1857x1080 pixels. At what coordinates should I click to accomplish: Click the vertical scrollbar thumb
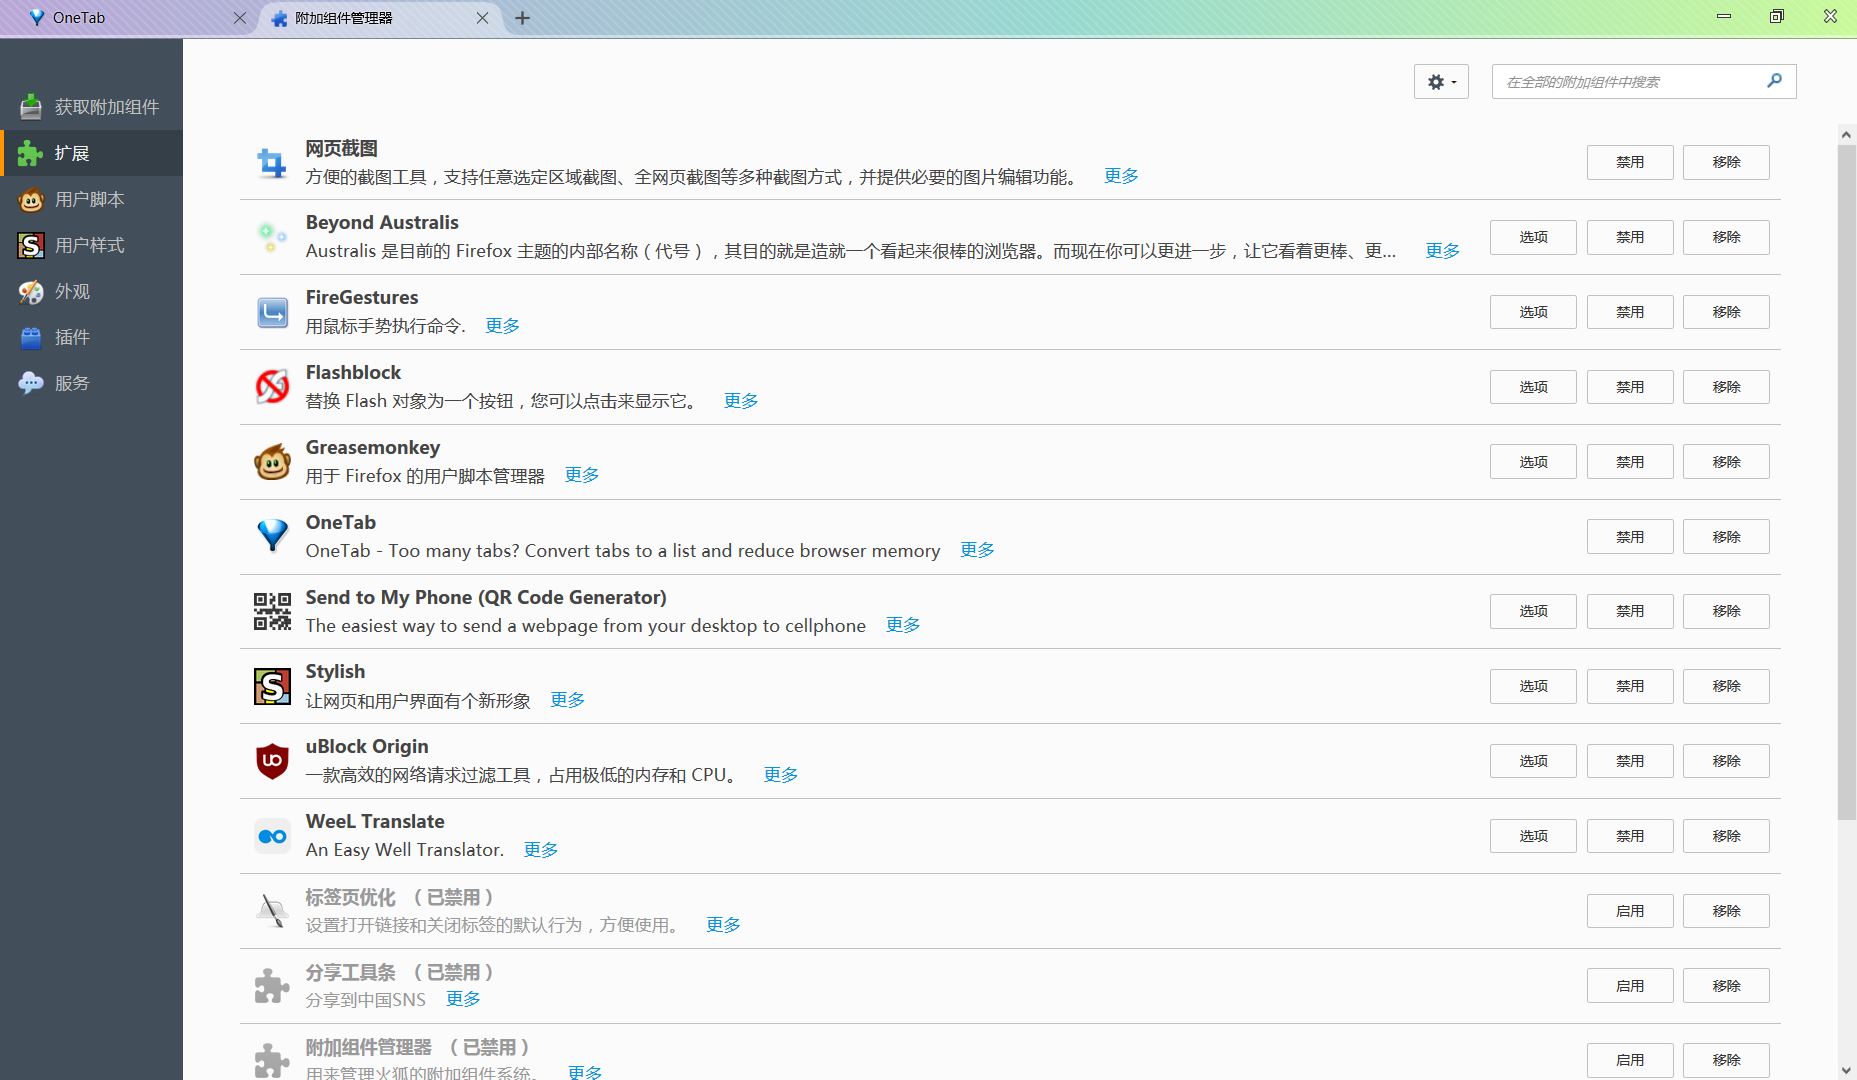[x=1846, y=480]
